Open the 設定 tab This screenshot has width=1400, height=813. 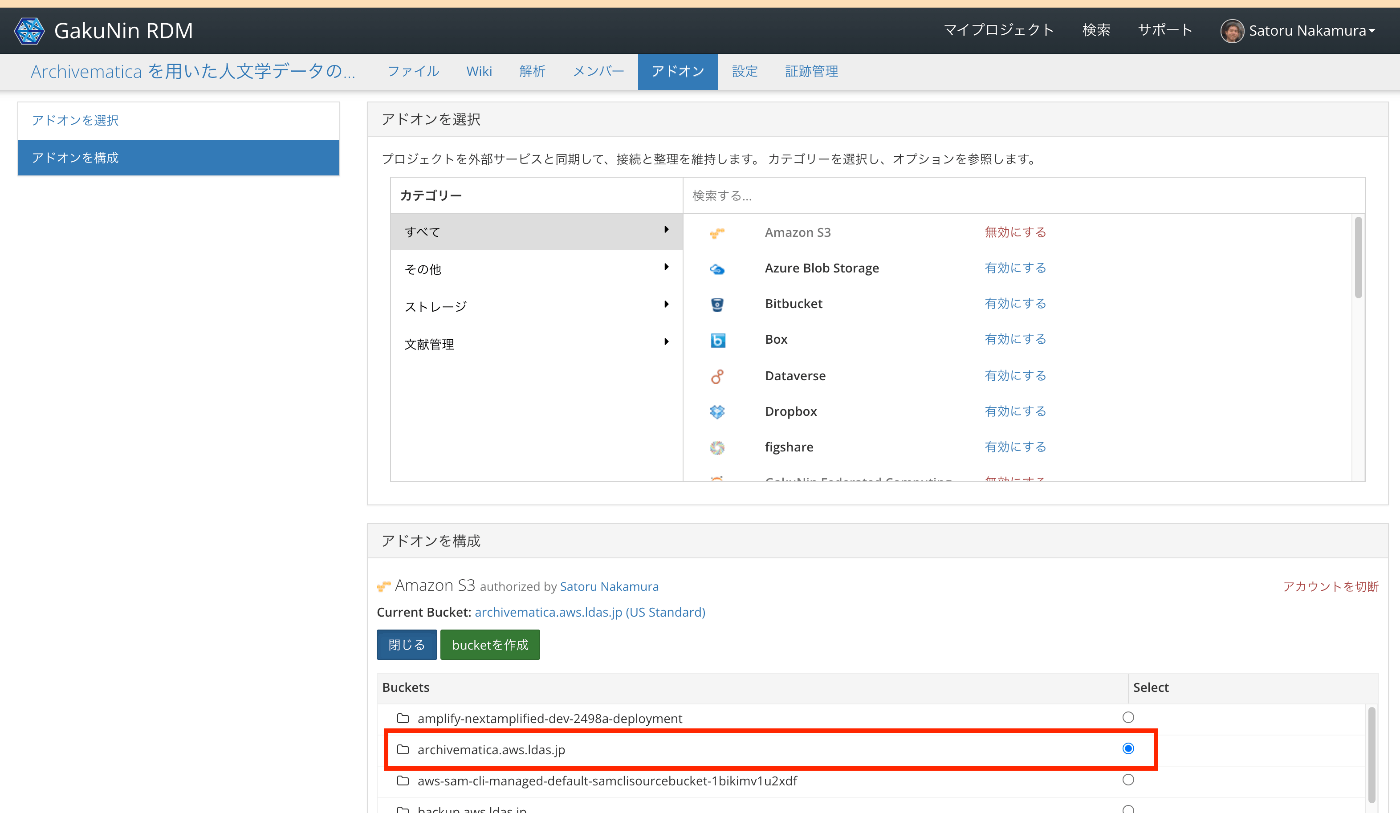(745, 72)
